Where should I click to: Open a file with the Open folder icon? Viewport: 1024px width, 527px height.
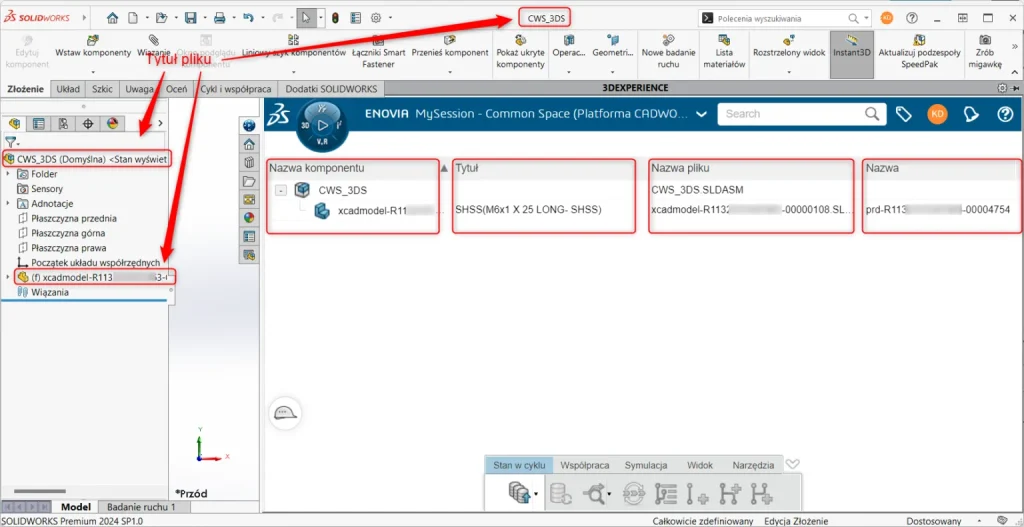161,18
